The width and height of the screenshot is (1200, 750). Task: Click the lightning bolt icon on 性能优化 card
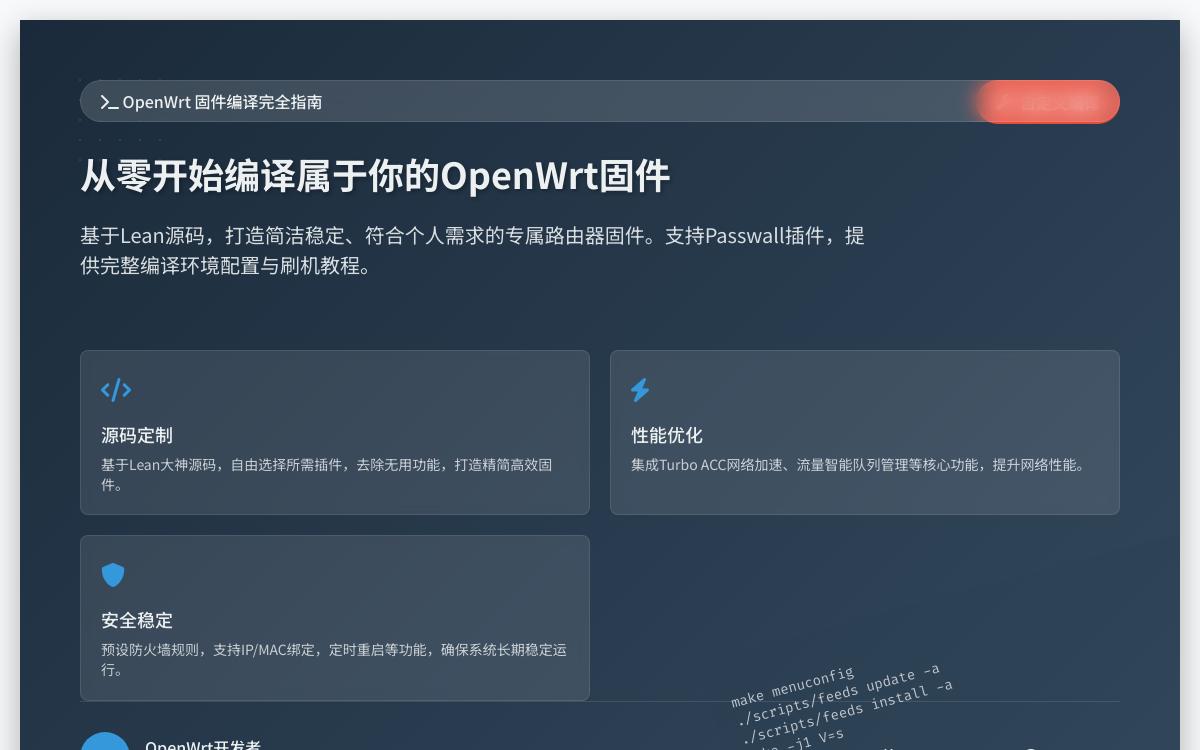(641, 390)
